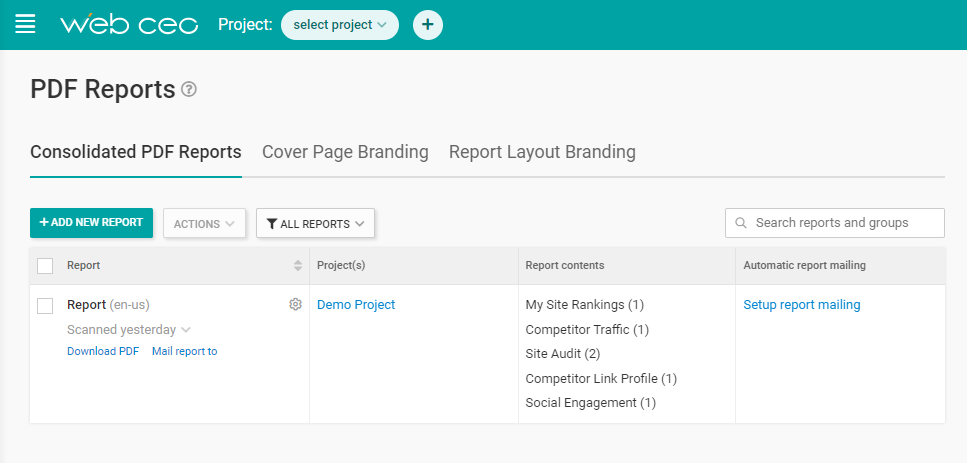Open the hamburger main menu
Image resolution: width=967 pixels, height=463 pixels.
[x=25, y=24]
